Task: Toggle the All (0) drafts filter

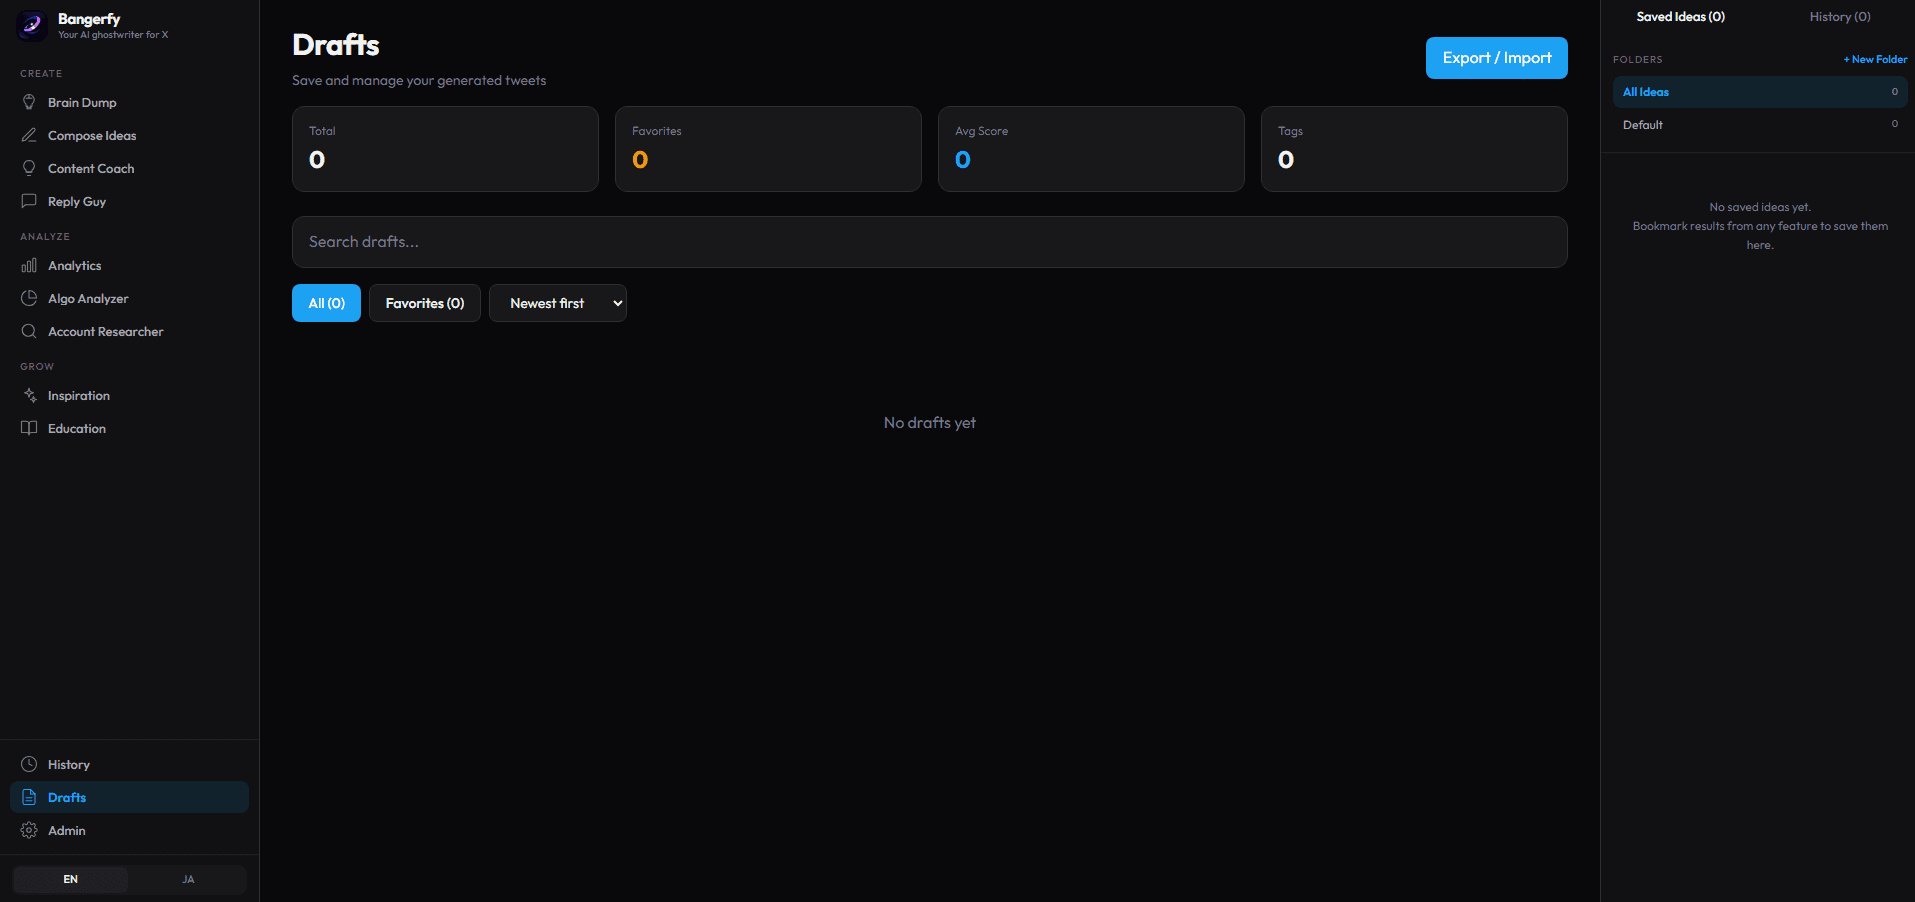Action: [x=326, y=303]
